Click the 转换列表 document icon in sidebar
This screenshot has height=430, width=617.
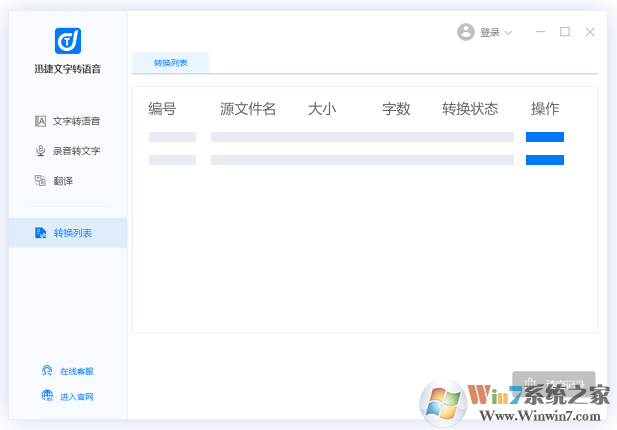[40, 233]
